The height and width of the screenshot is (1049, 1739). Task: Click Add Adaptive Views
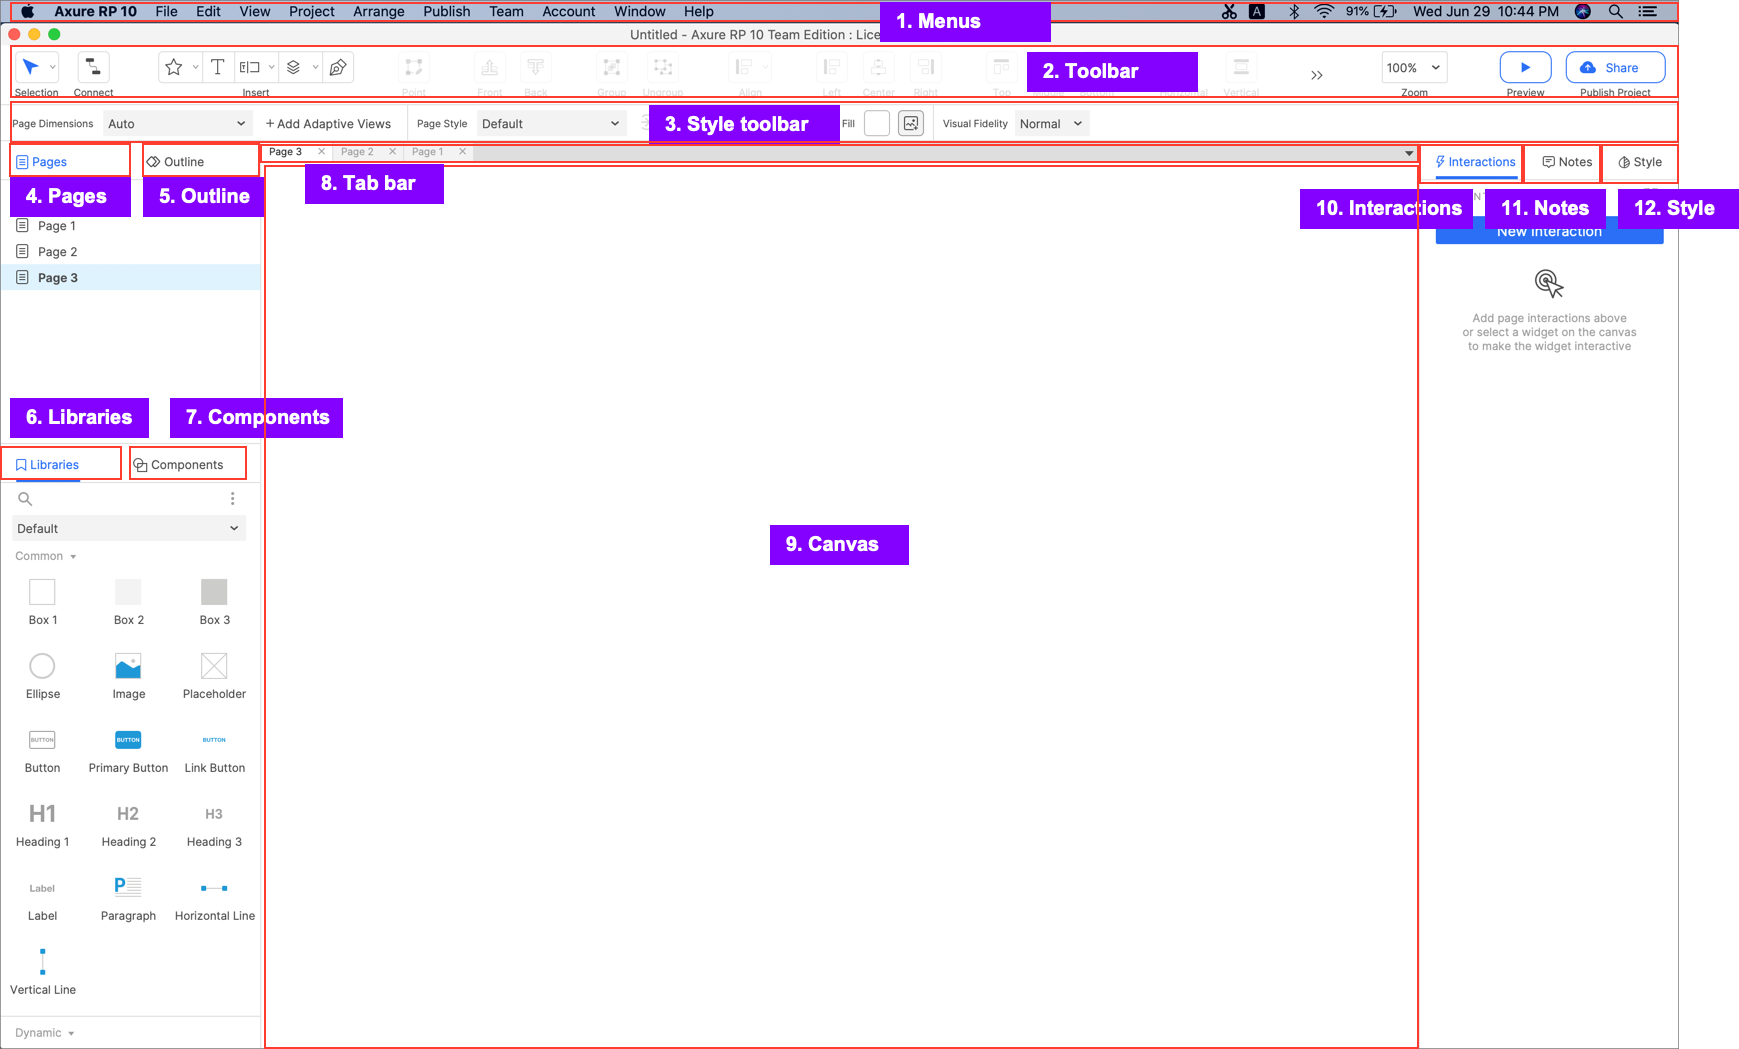[x=328, y=124]
